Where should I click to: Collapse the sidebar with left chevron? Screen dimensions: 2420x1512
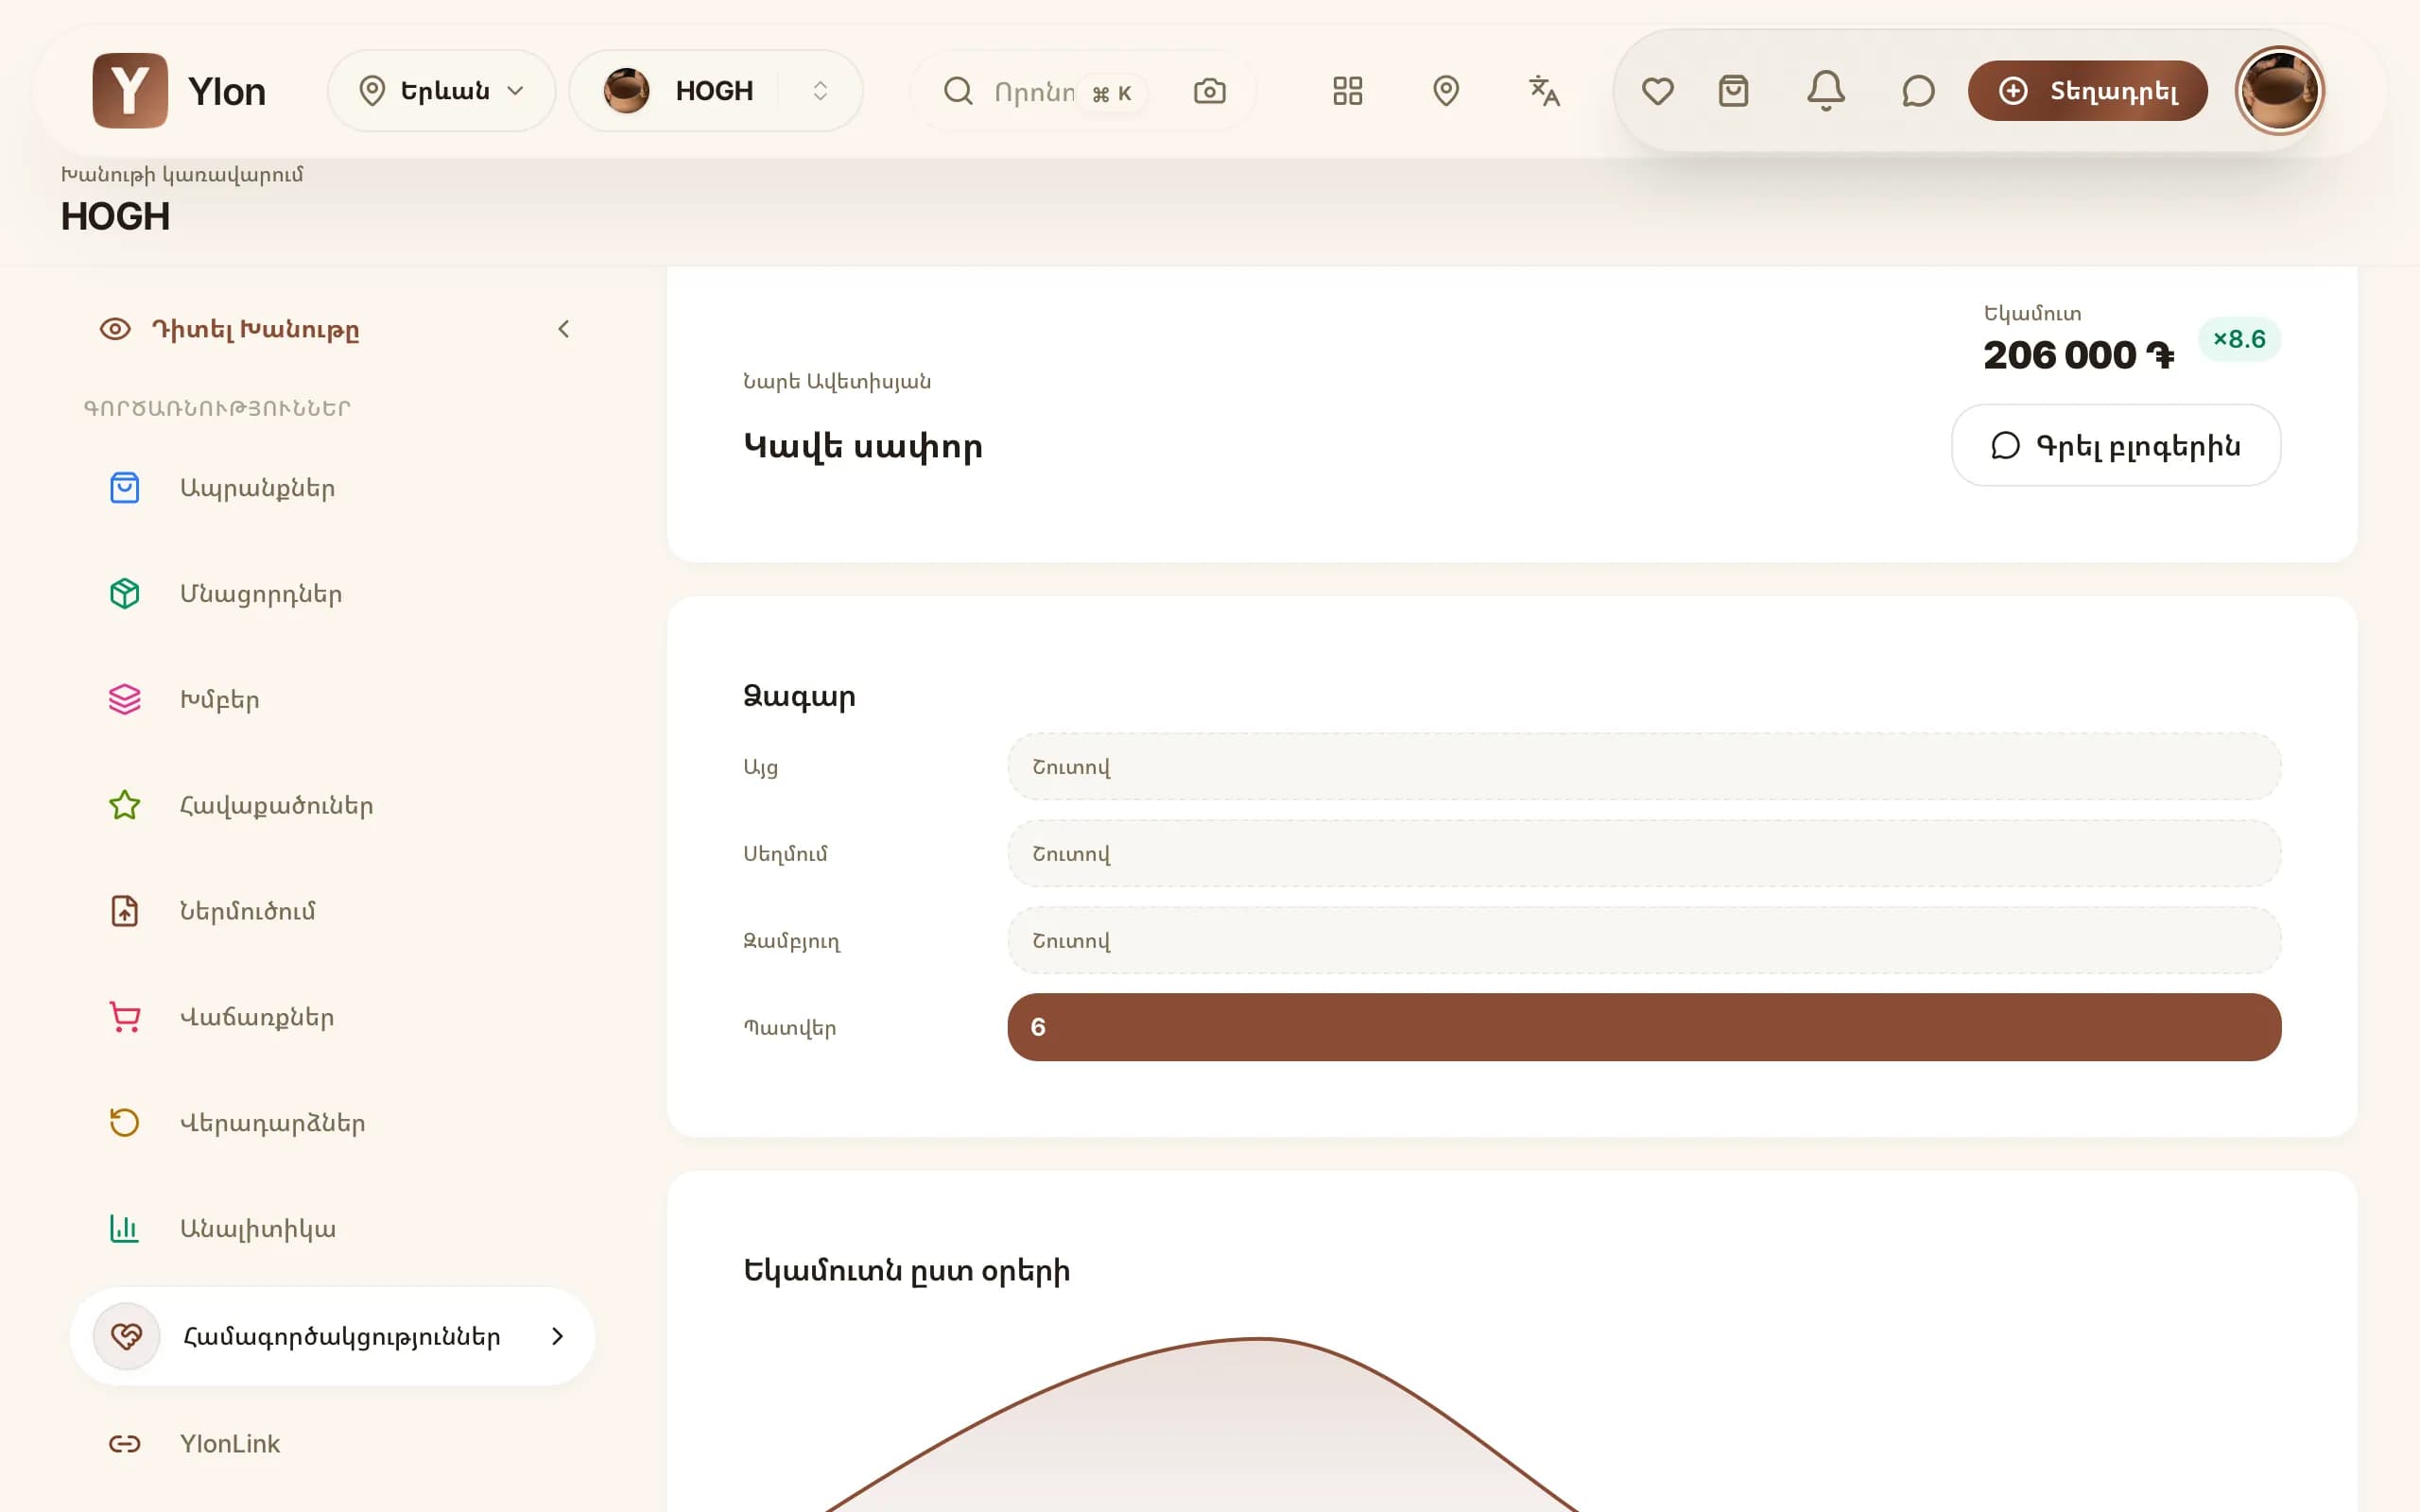point(563,329)
